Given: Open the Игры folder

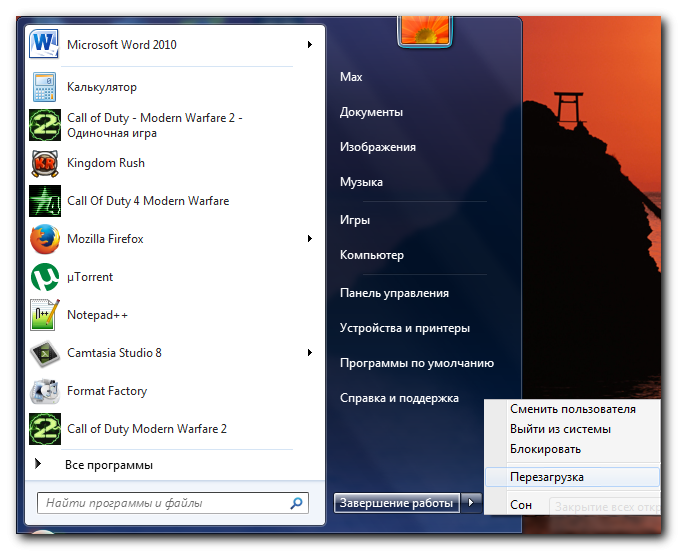Looking at the screenshot, I should [355, 220].
